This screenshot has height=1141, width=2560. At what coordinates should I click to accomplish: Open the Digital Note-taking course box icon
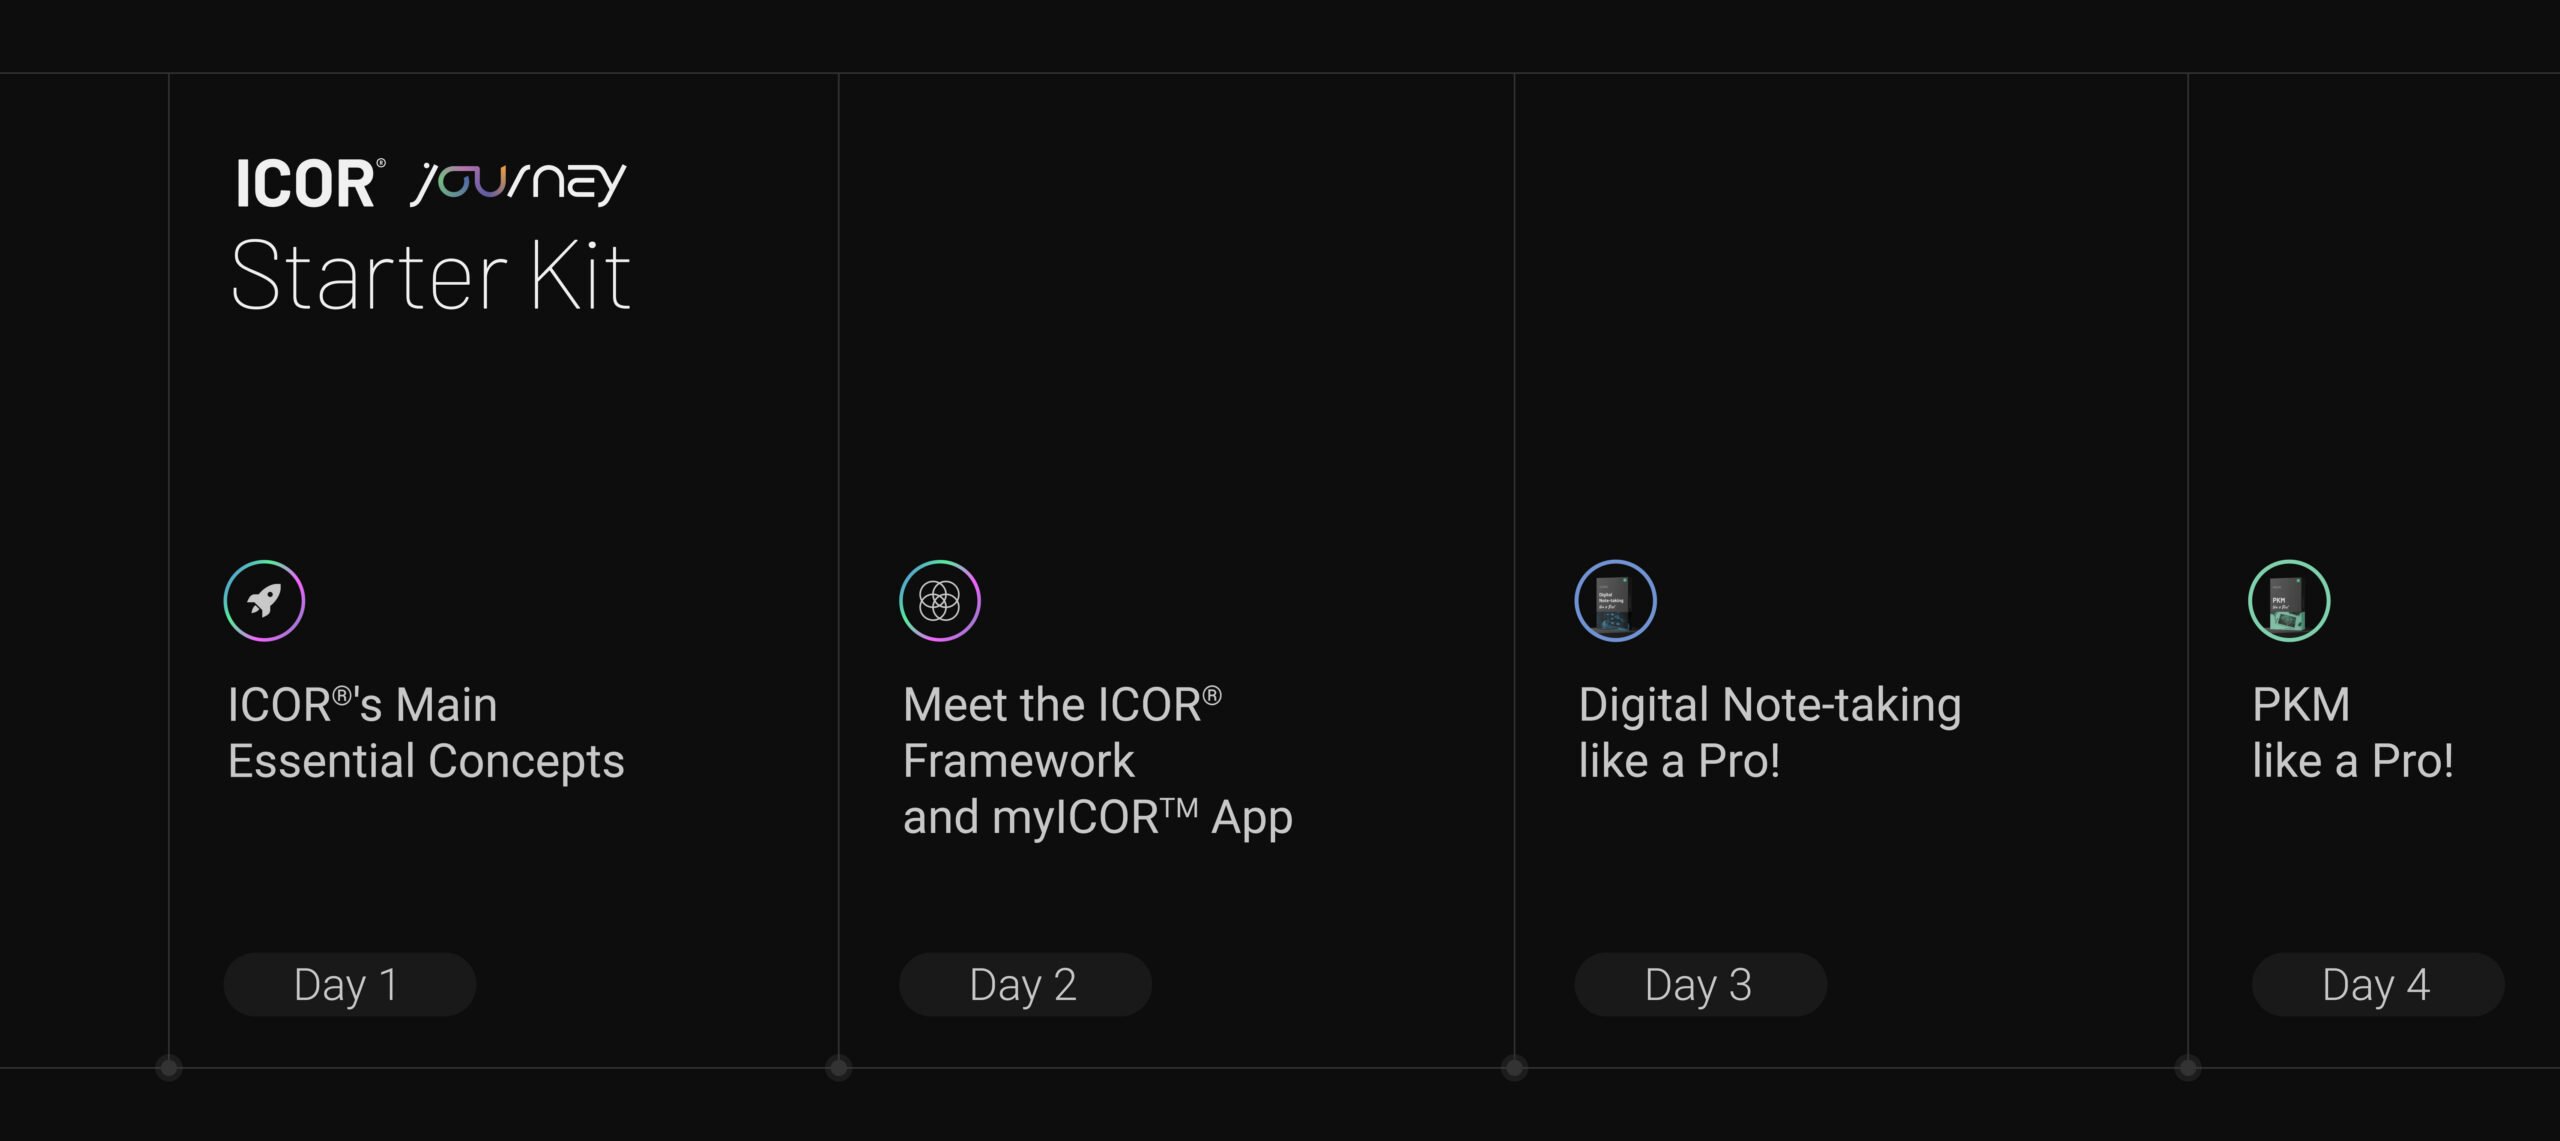click(x=1615, y=601)
